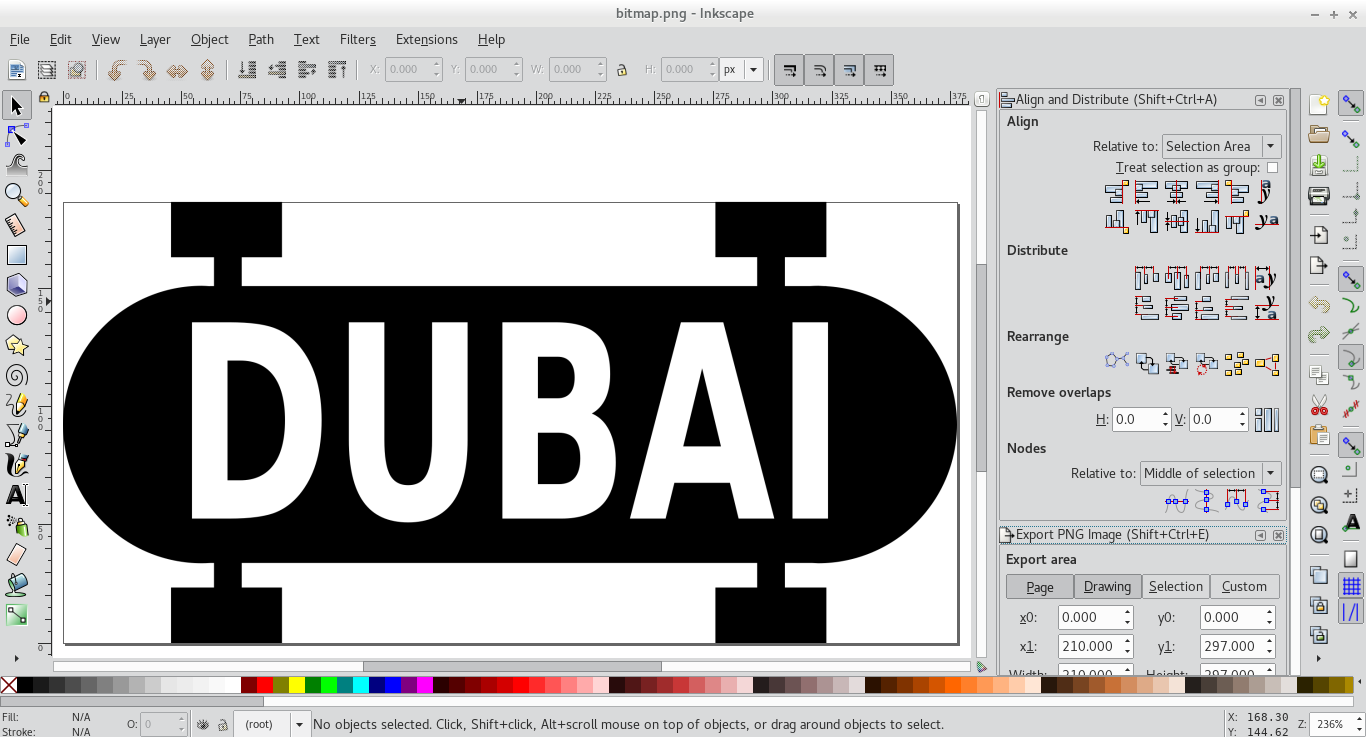This screenshot has width=1366, height=737.
Task: Click Undo arrow in command bar
Action: coord(1319,305)
